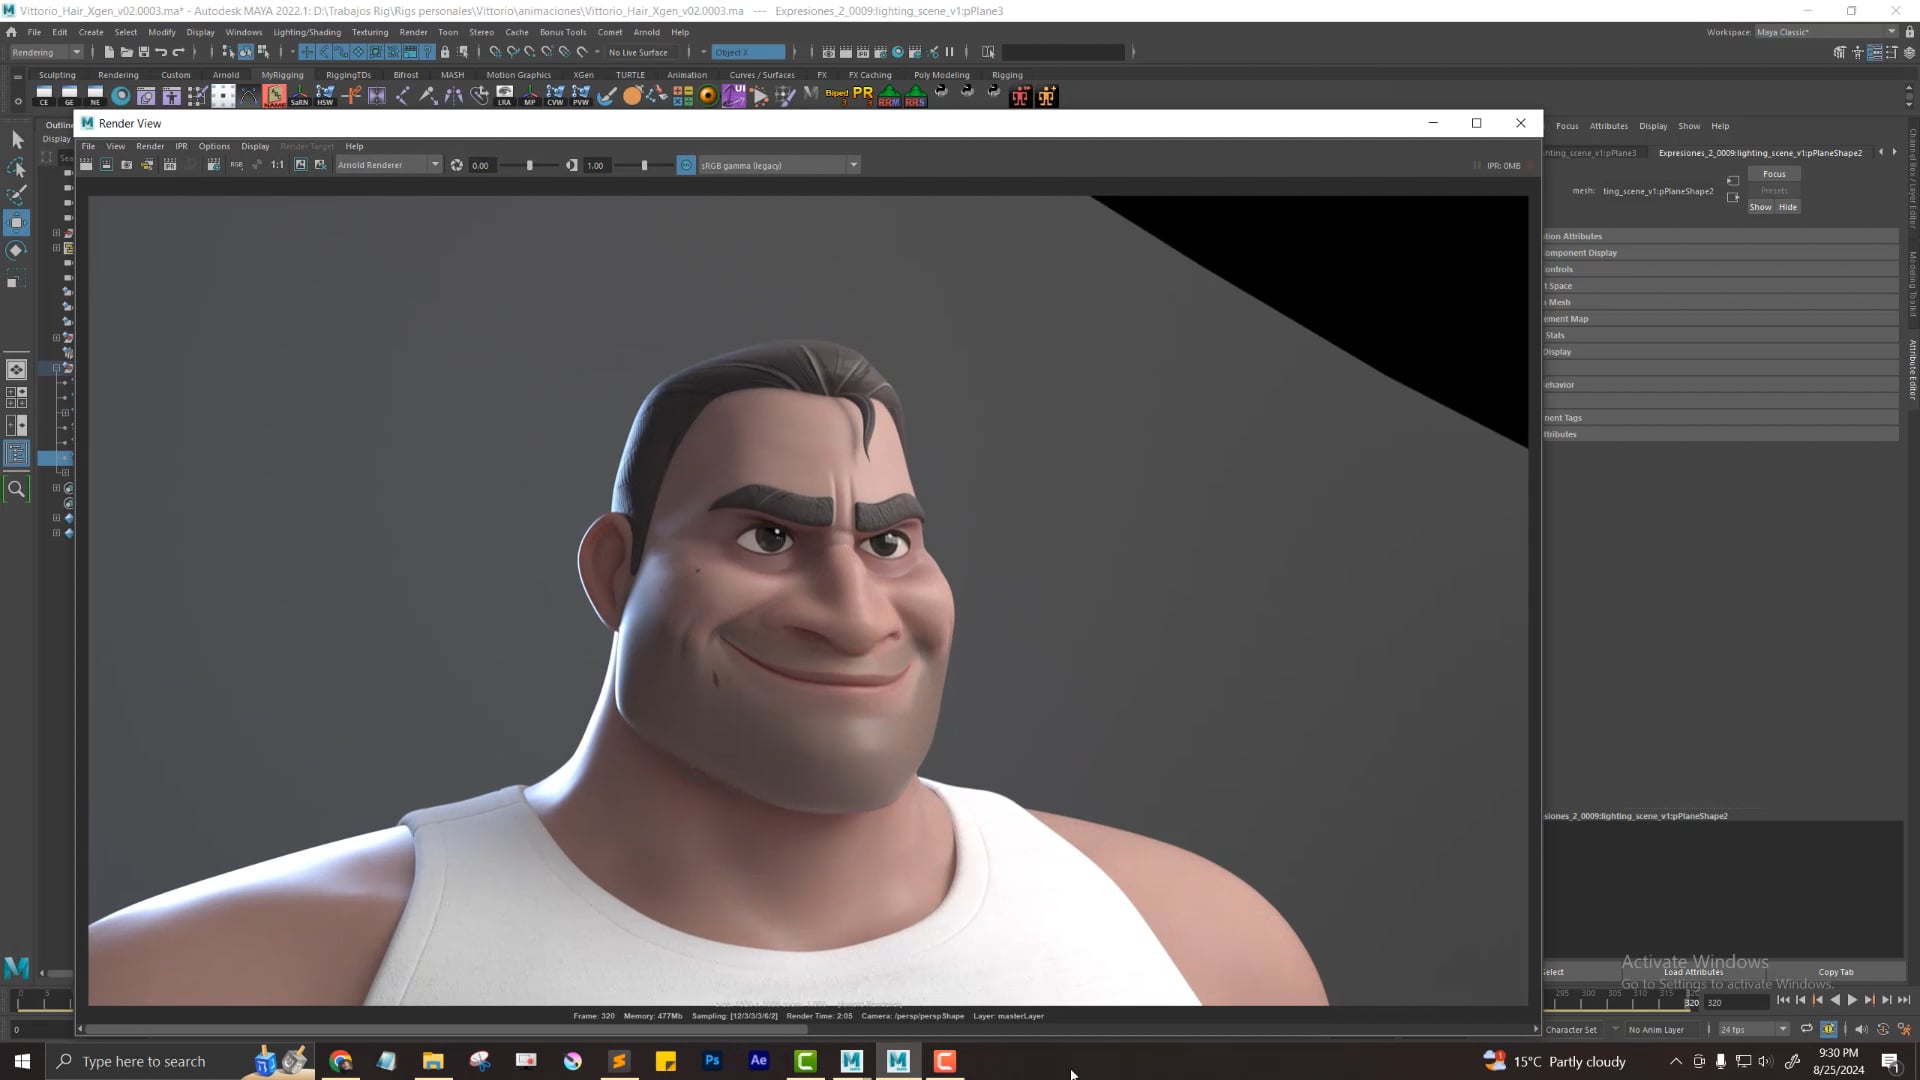The height and width of the screenshot is (1080, 1920).
Task: Toggle playback looping
Action: 1806,1029
